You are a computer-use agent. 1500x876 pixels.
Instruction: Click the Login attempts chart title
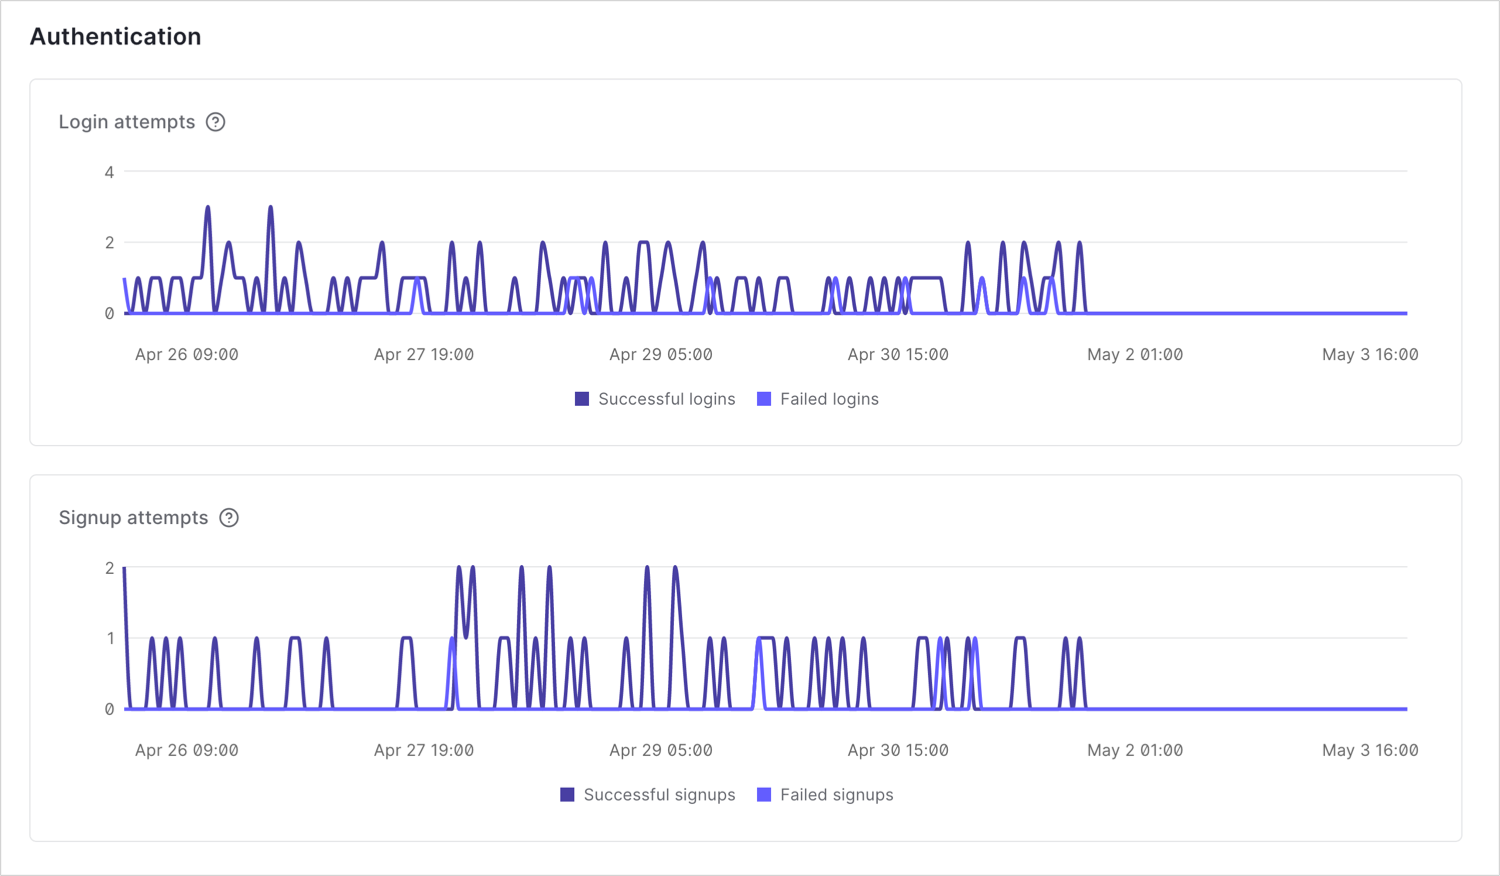tap(128, 121)
